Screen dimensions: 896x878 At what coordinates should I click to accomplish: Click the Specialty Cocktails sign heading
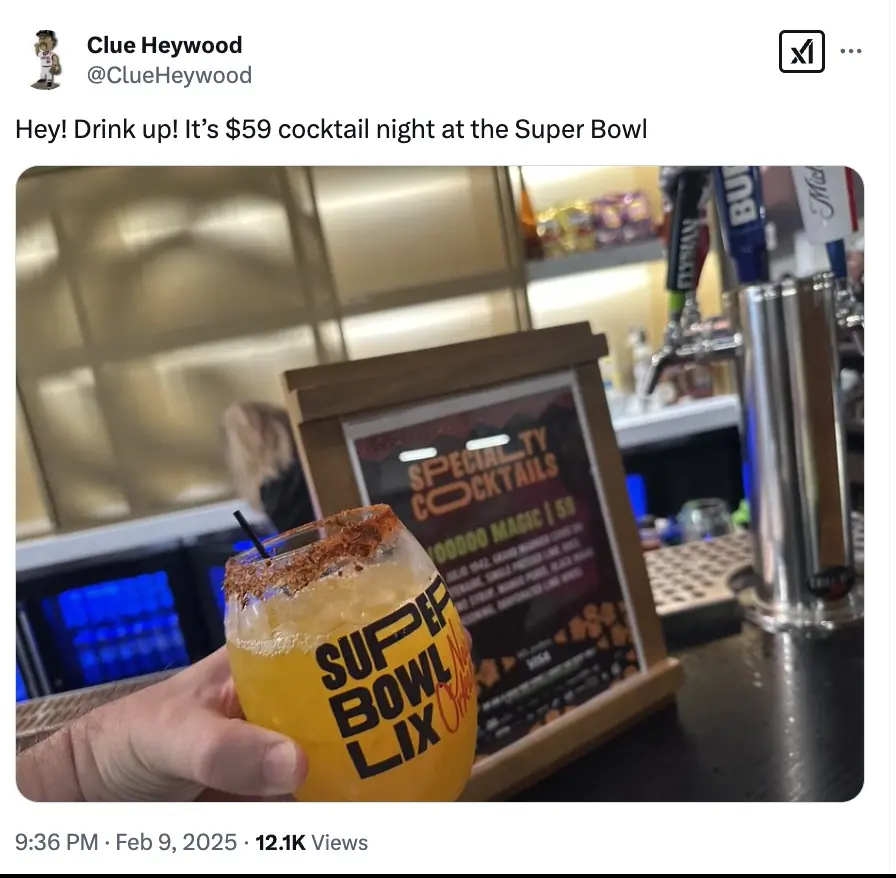pos(484,476)
